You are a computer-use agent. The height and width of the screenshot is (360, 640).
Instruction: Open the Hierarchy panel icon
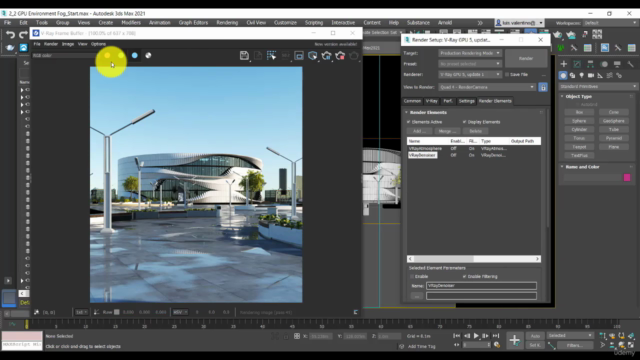pos(591,64)
